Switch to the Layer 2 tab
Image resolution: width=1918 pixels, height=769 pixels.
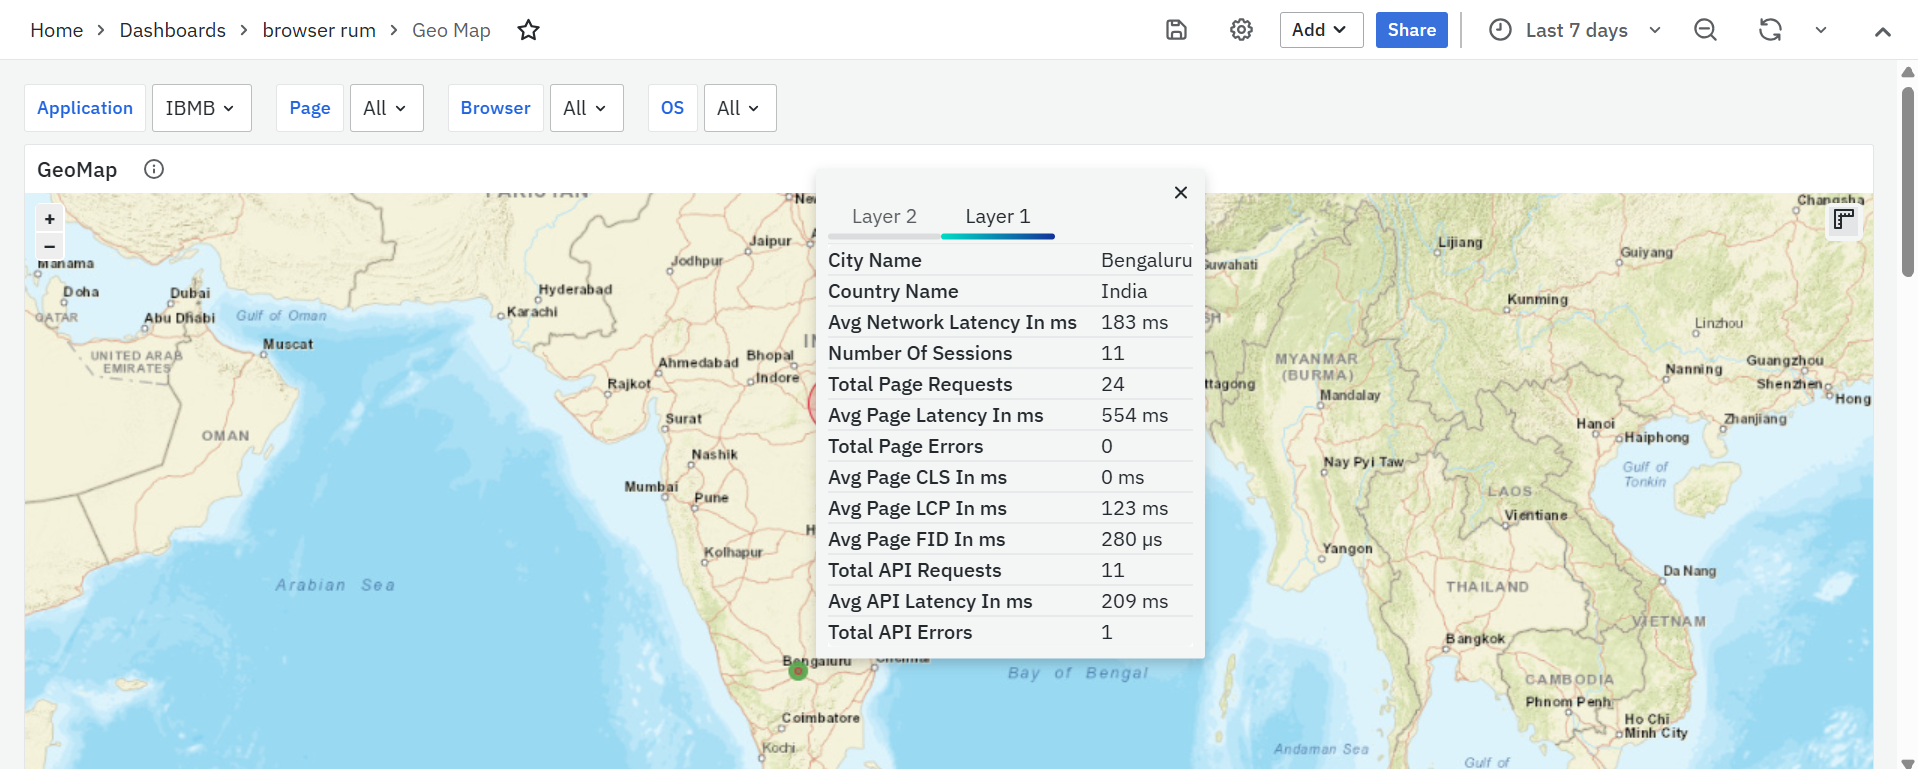(x=884, y=217)
